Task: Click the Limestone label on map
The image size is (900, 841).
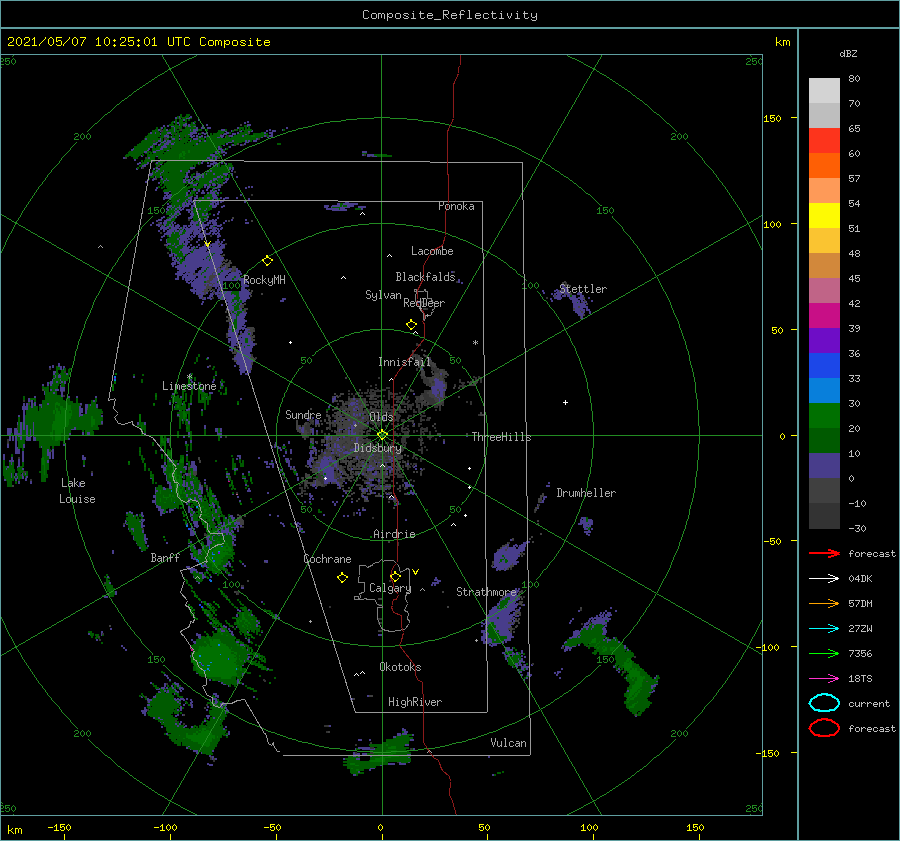Action: pos(189,386)
